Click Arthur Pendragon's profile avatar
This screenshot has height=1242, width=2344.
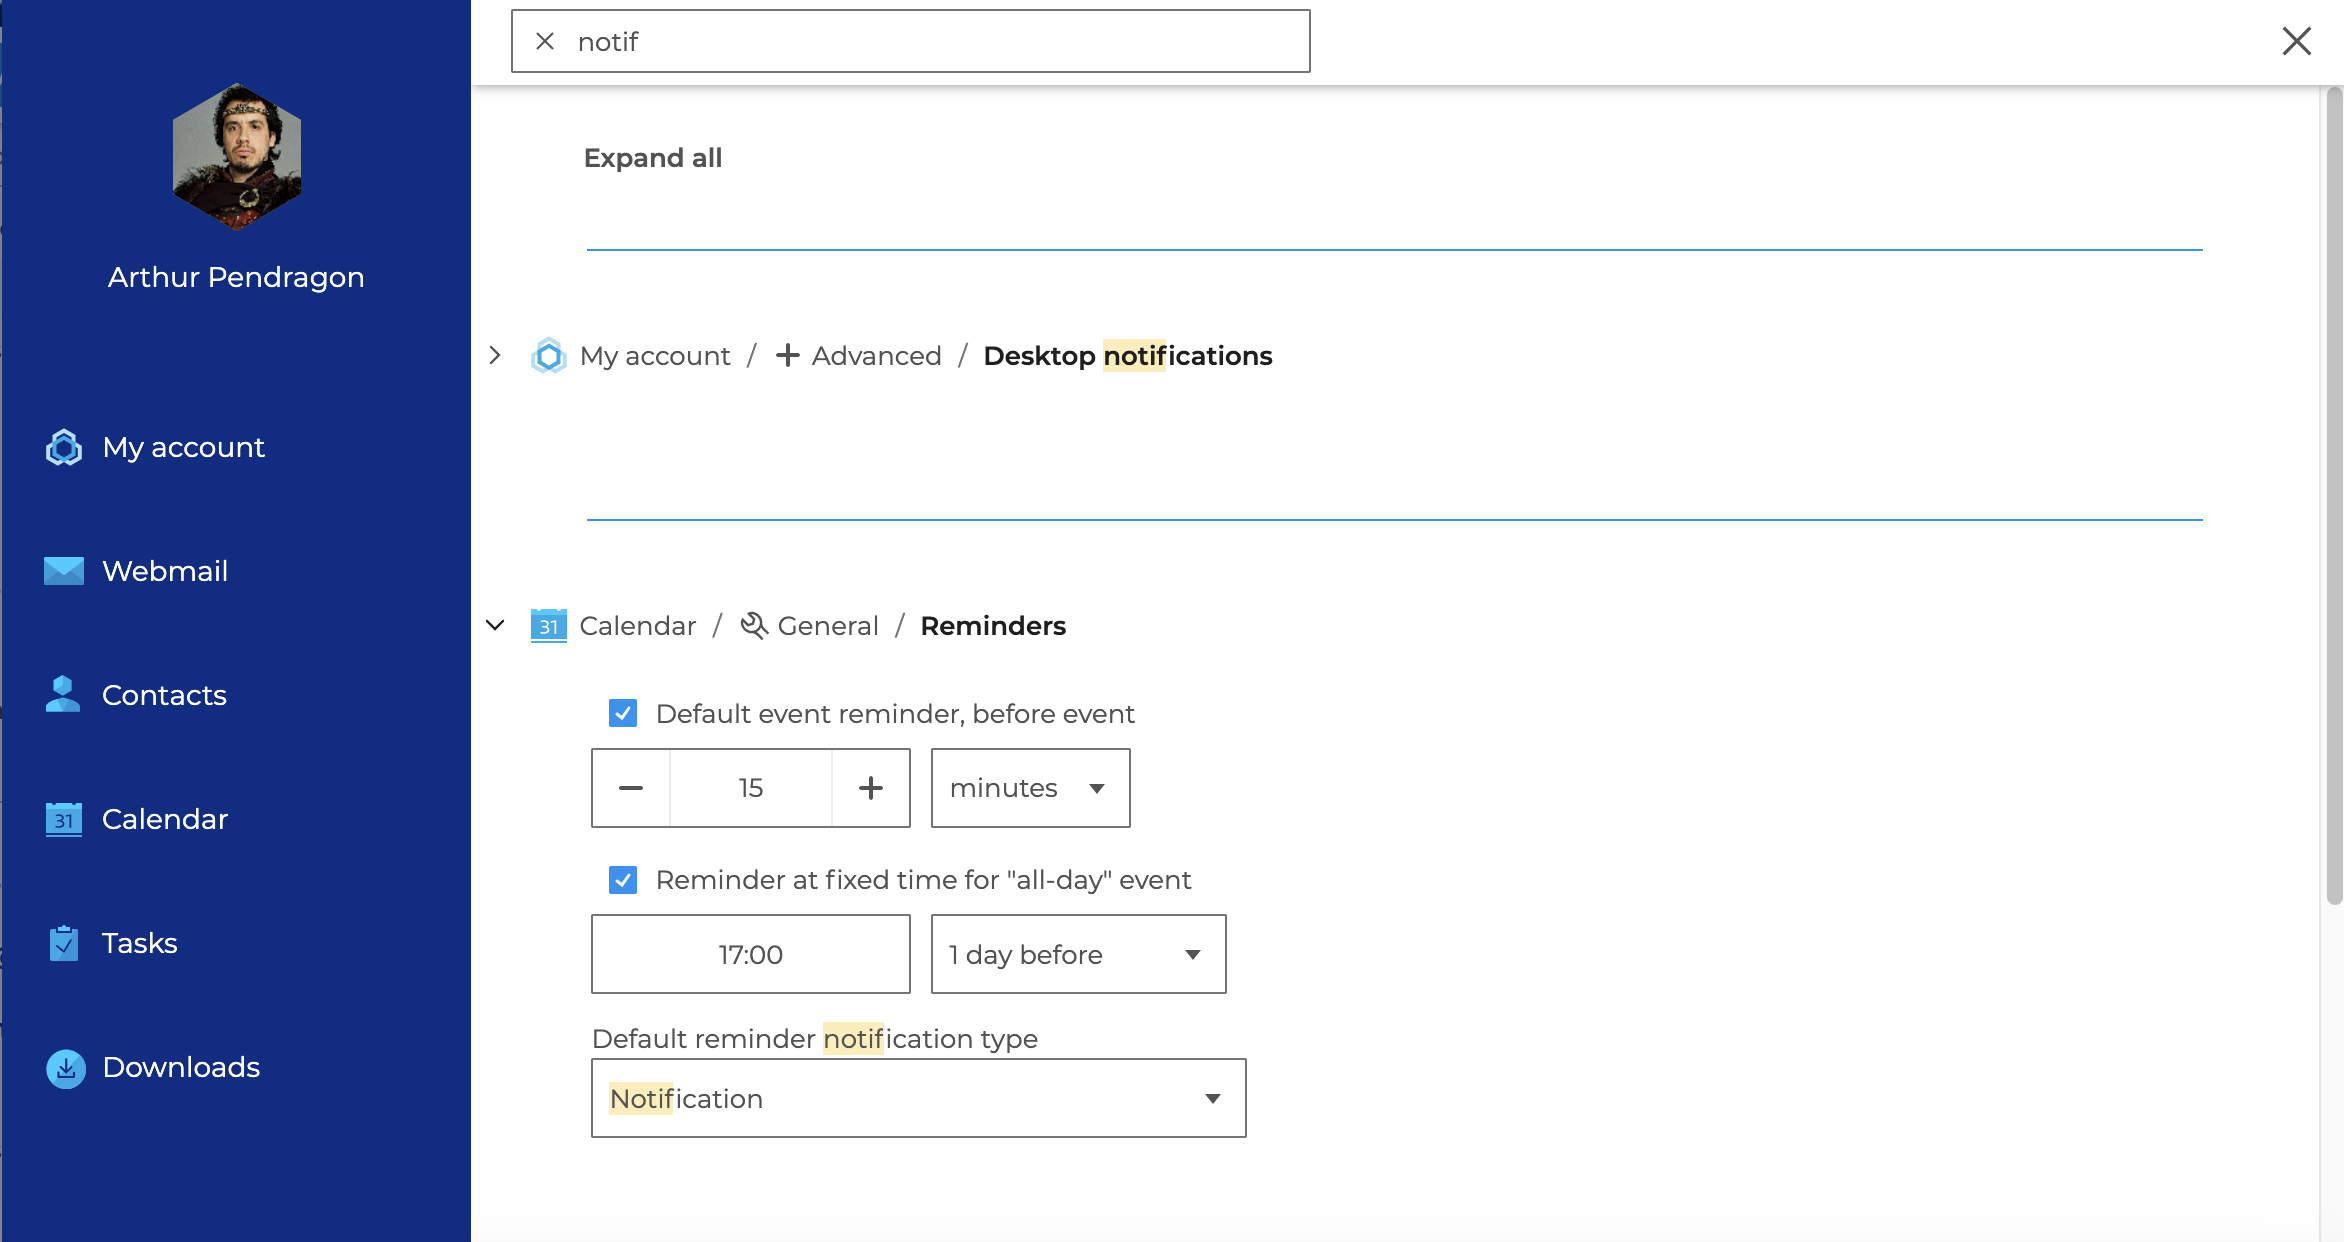click(x=237, y=157)
